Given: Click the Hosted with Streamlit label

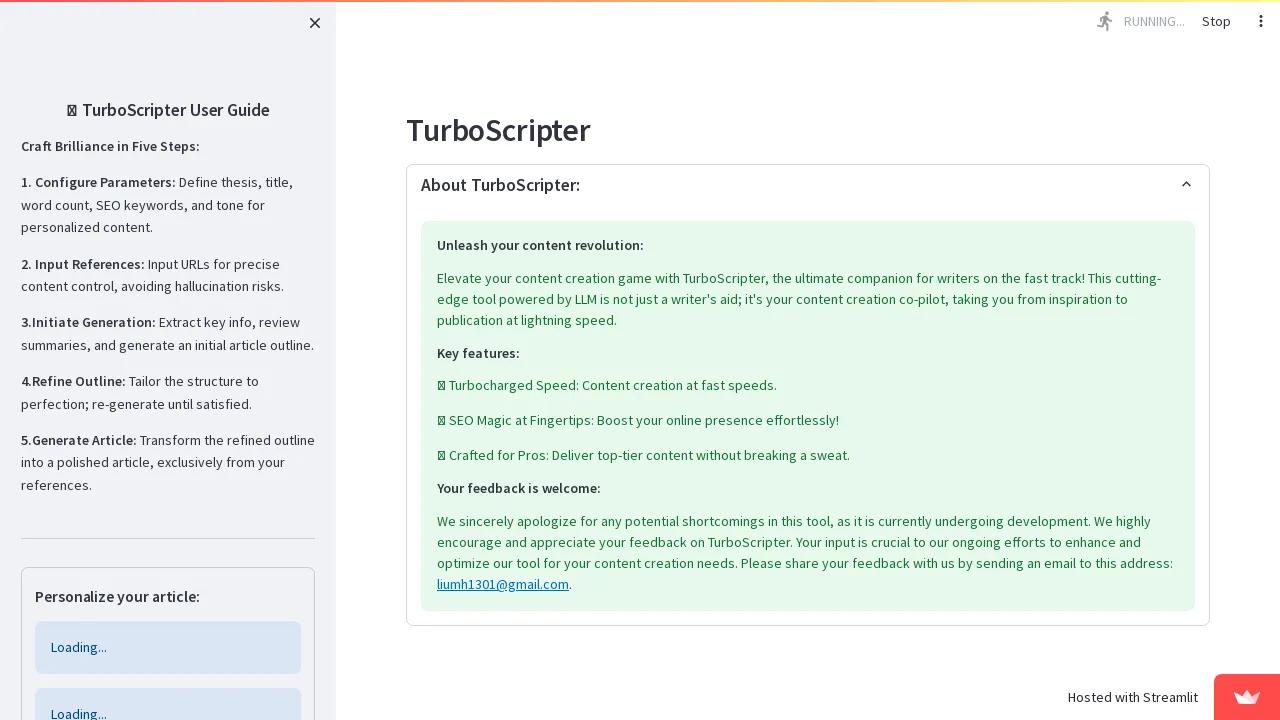Looking at the screenshot, I should [x=1132, y=697].
